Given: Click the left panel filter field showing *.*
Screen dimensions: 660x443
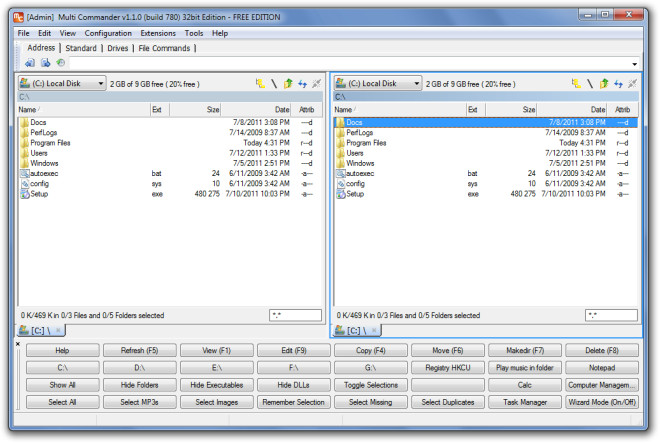Looking at the screenshot, I should 295,315.
